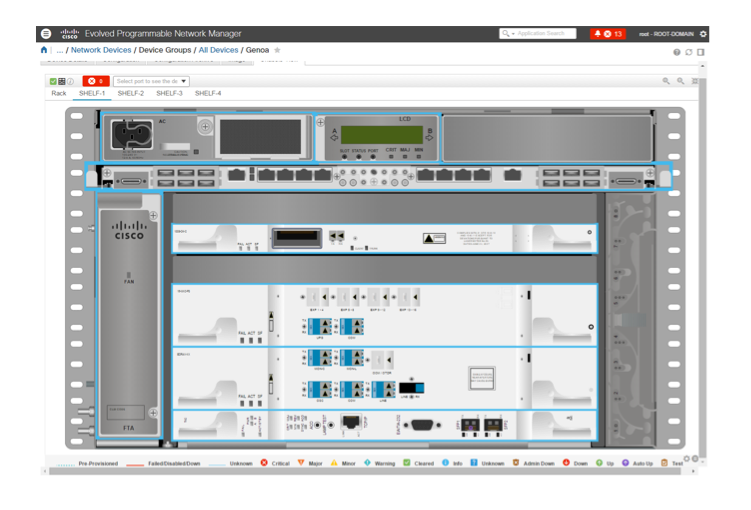Click Major alarm legend icon
The height and width of the screenshot is (510, 751).
point(301,463)
